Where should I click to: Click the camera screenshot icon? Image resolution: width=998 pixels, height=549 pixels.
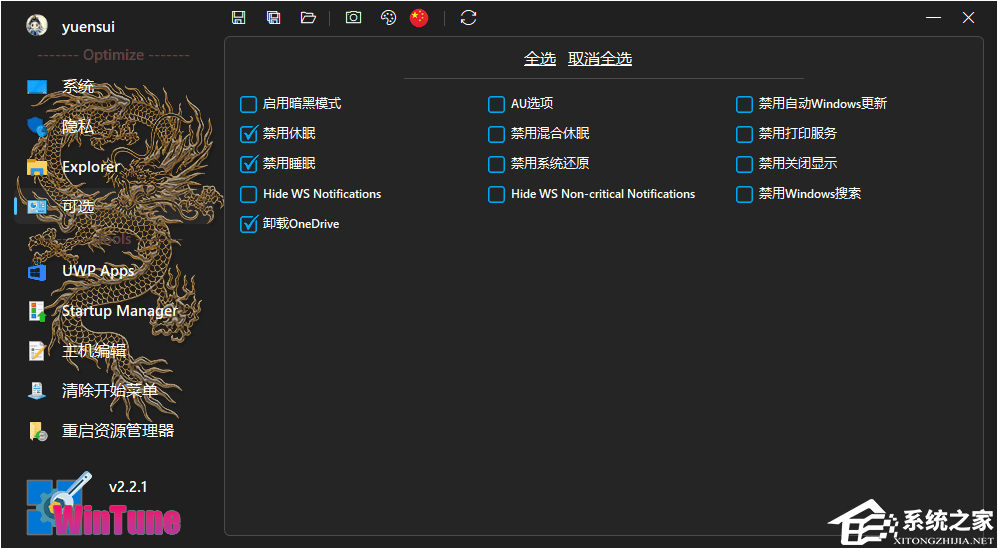coord(353,18)
